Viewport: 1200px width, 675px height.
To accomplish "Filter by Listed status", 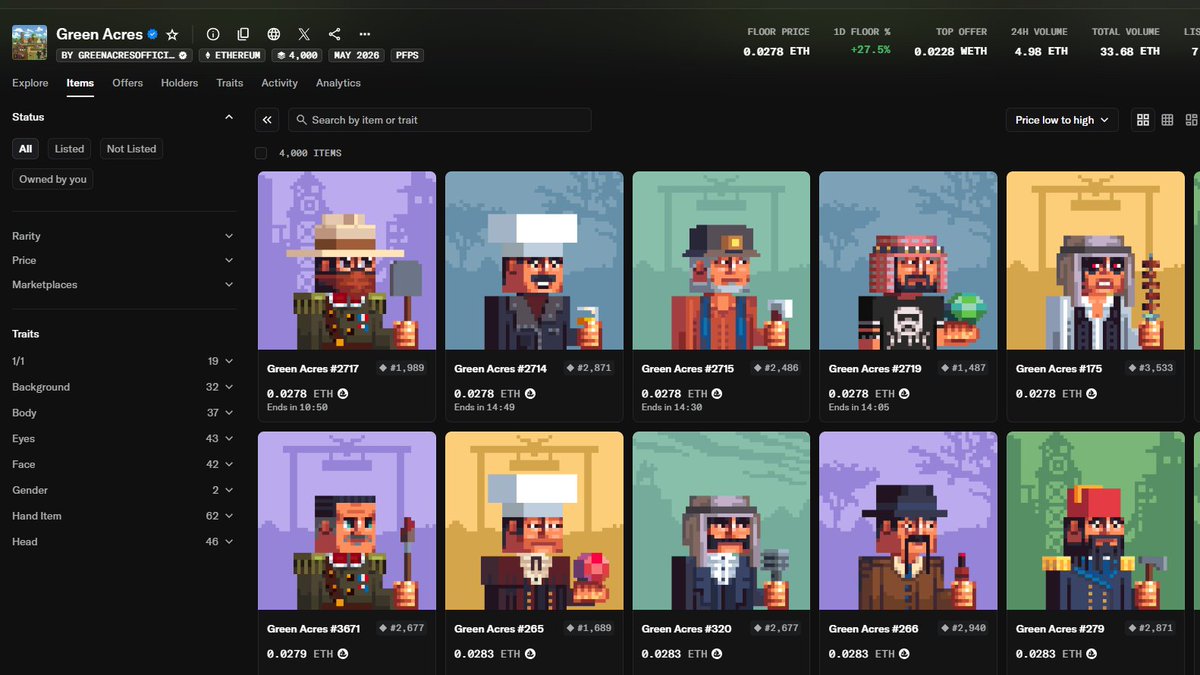I will click(69, 149).
